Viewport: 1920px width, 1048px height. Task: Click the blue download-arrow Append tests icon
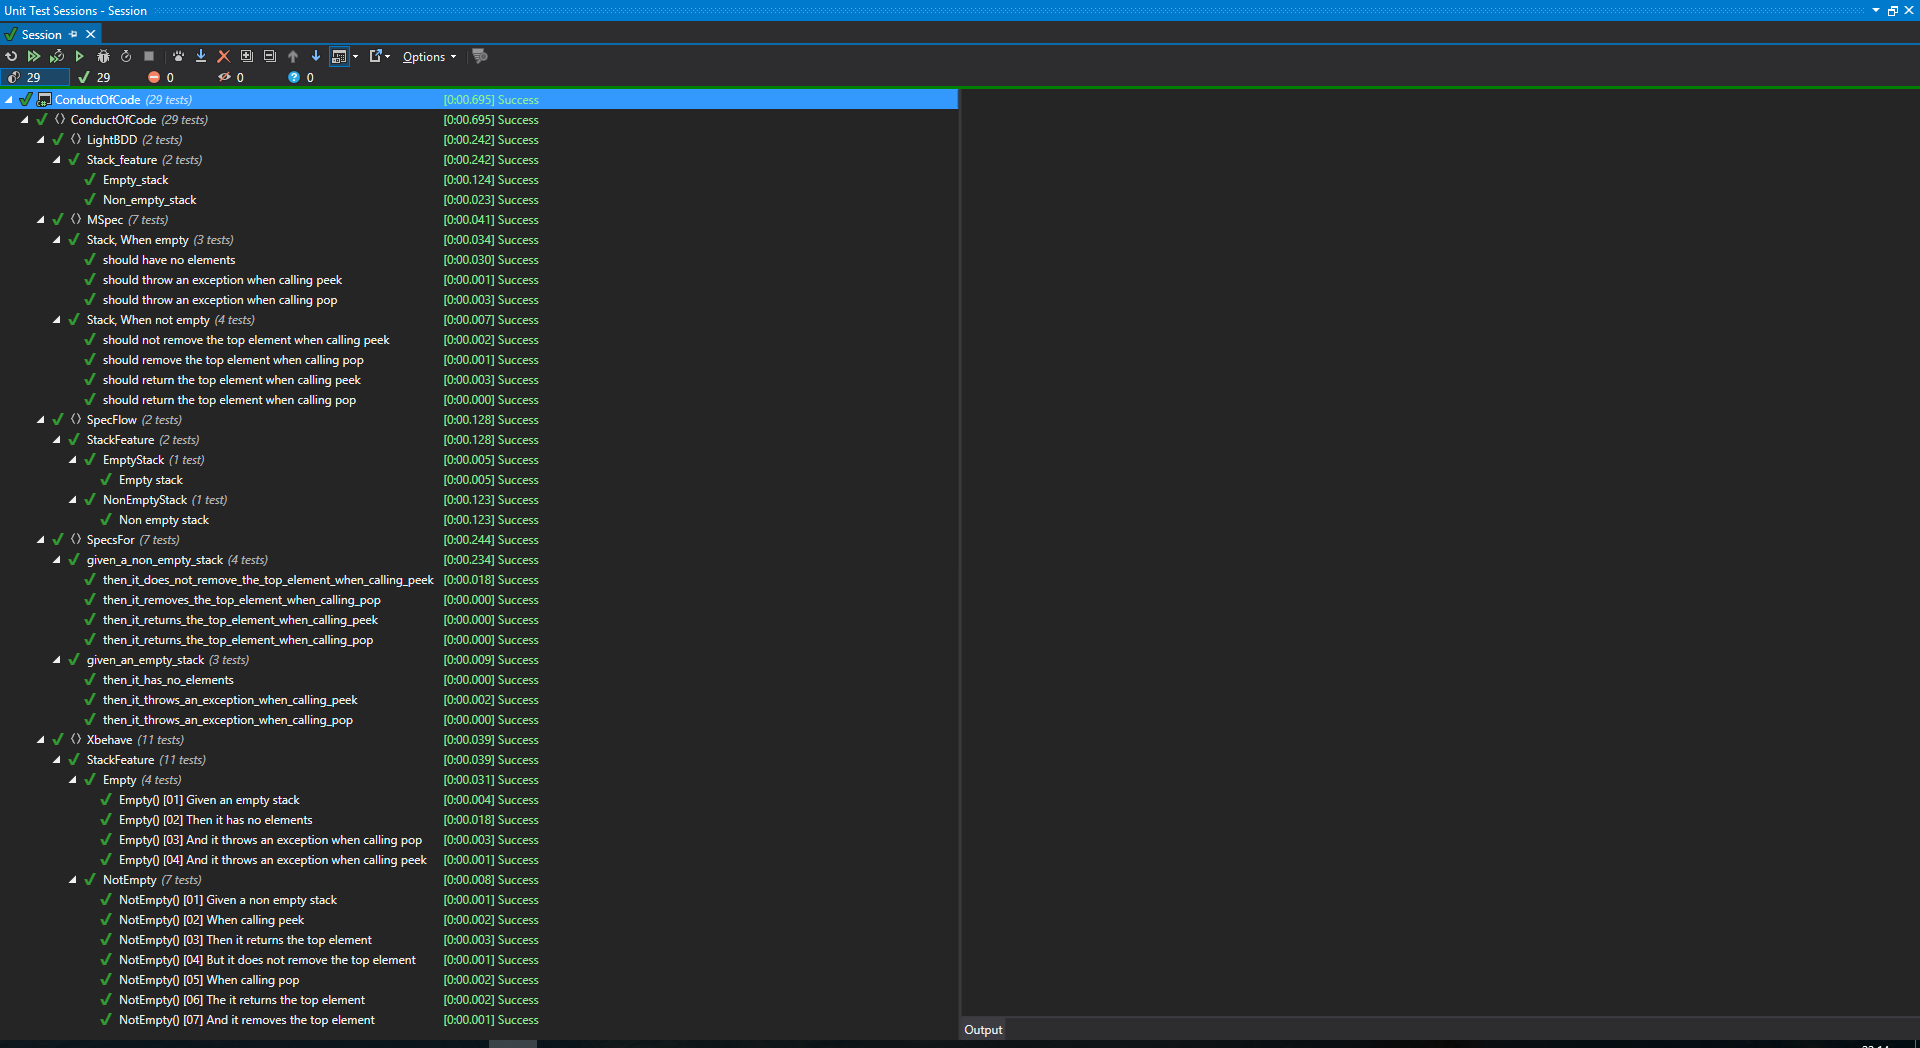point(201,57)
